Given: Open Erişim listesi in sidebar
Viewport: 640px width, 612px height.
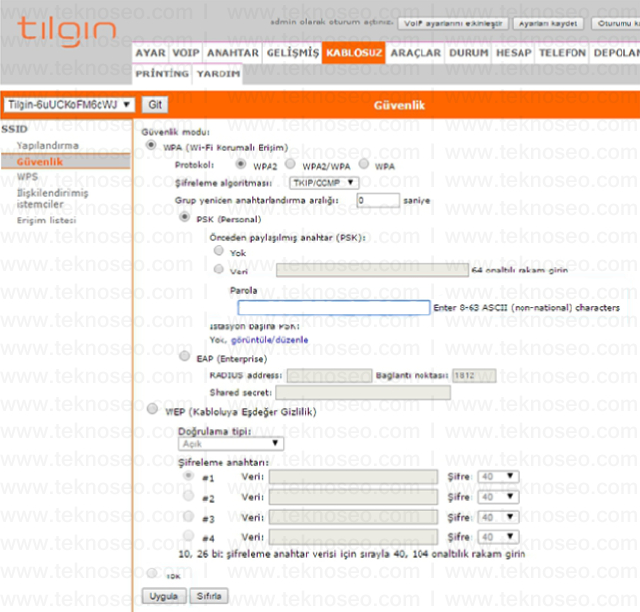Looking at the screenshot, I should pyautogui.click(x=46, y=220).
